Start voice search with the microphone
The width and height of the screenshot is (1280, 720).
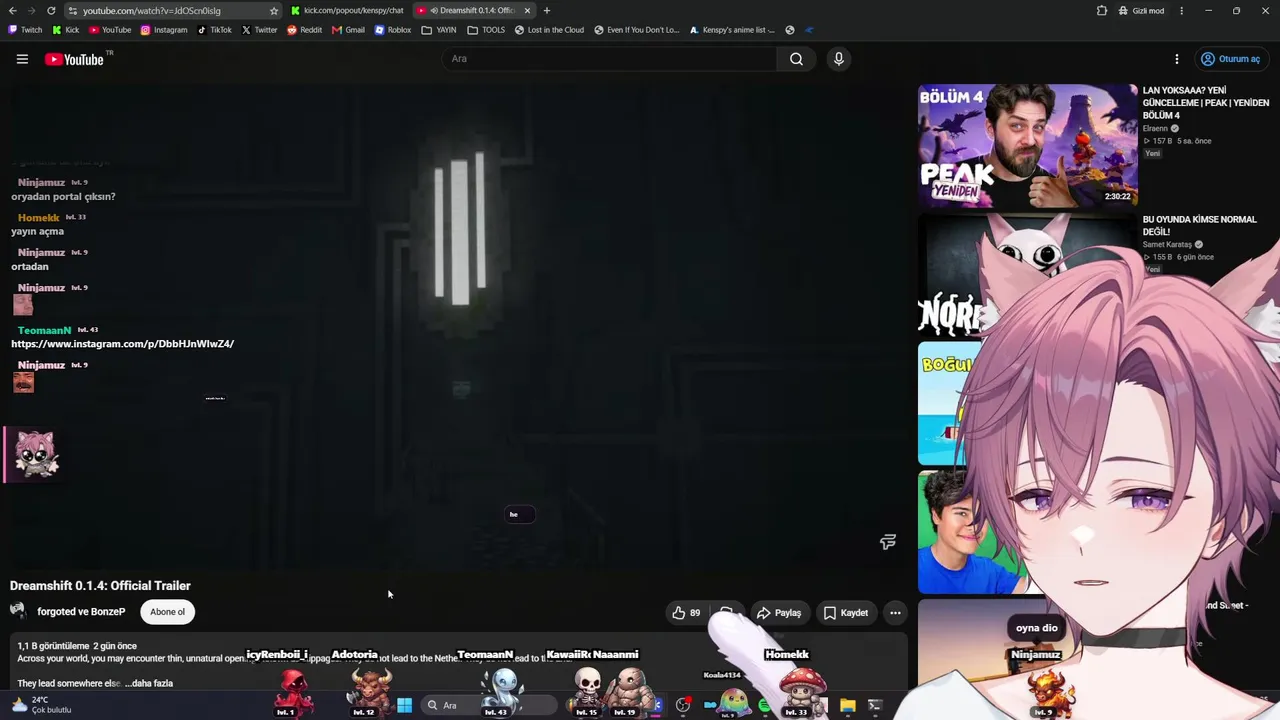coord(839,59)
